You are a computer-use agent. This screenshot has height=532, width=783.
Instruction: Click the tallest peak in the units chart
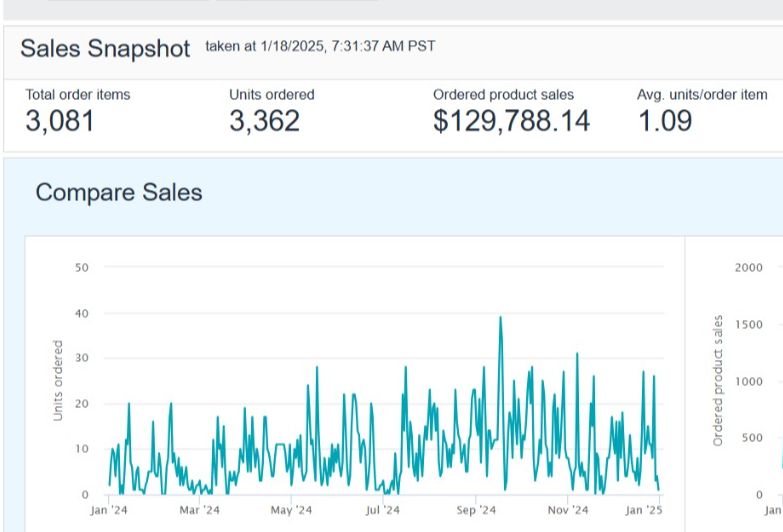[500, 318]
